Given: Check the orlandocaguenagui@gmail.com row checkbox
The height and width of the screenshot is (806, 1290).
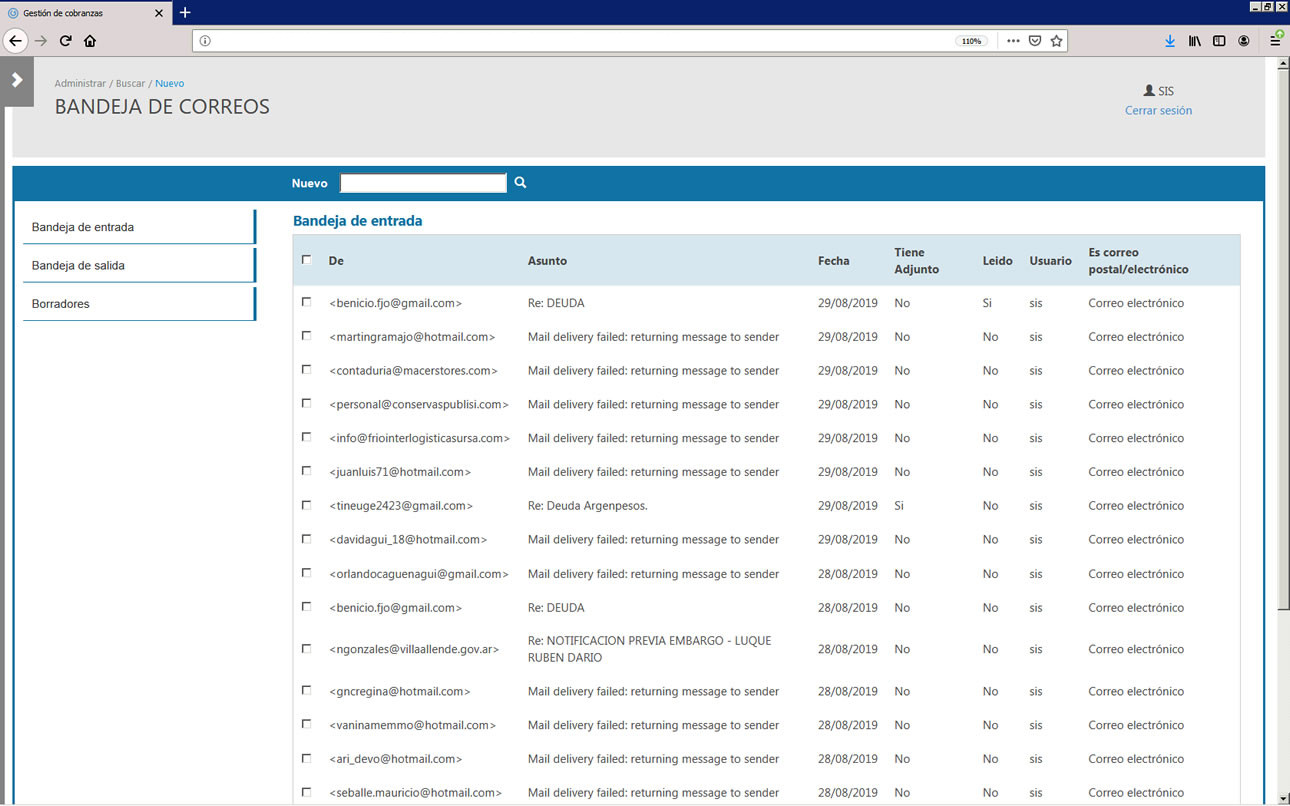Looking at the screenshot, I should tap(306, 573).
